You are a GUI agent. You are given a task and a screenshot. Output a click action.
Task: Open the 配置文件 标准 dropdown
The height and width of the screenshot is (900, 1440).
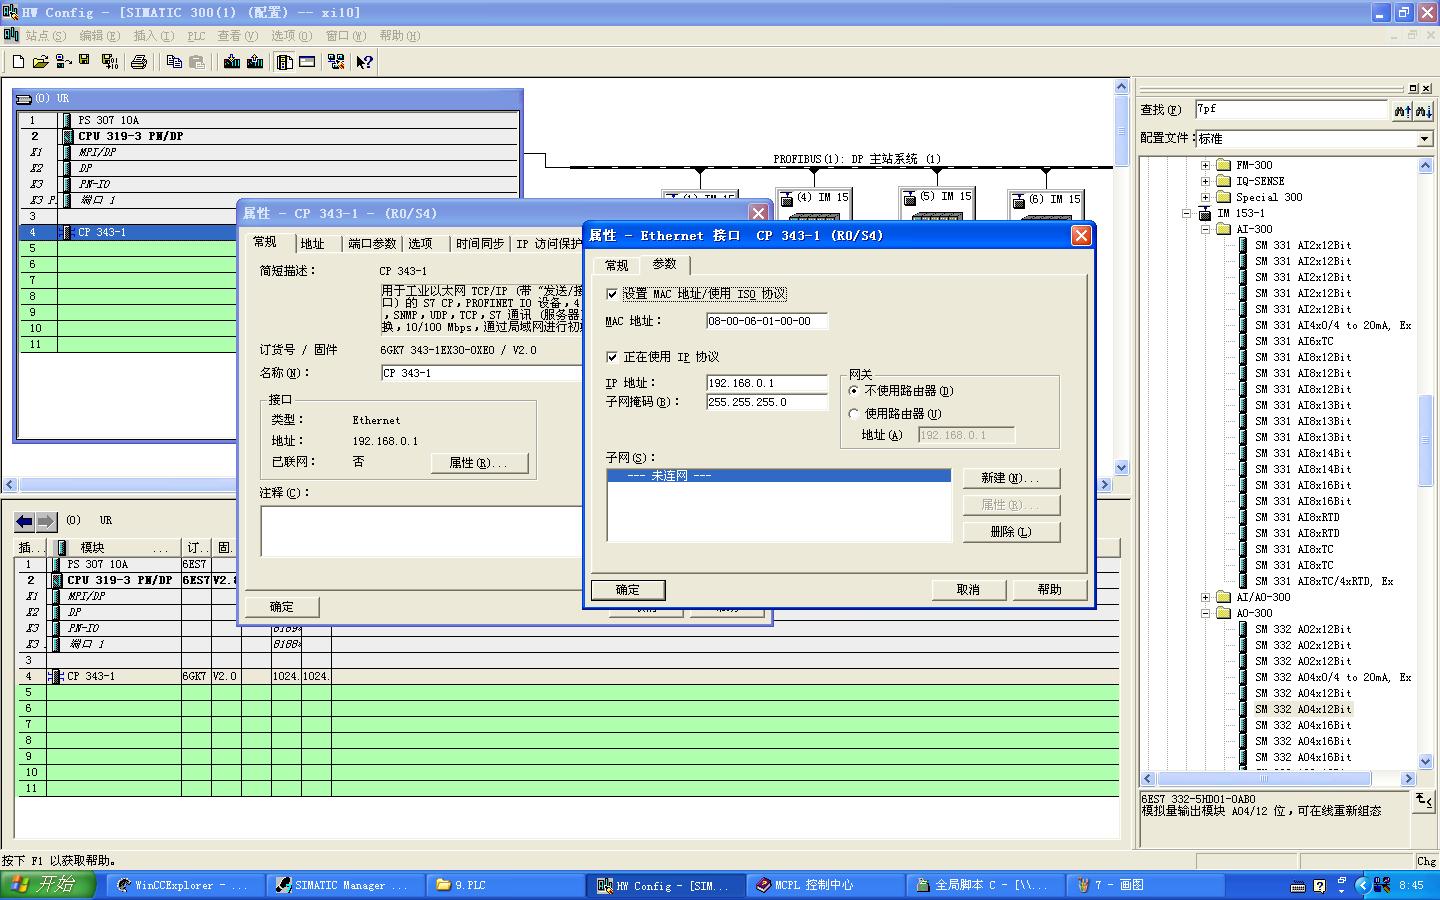1424,139
